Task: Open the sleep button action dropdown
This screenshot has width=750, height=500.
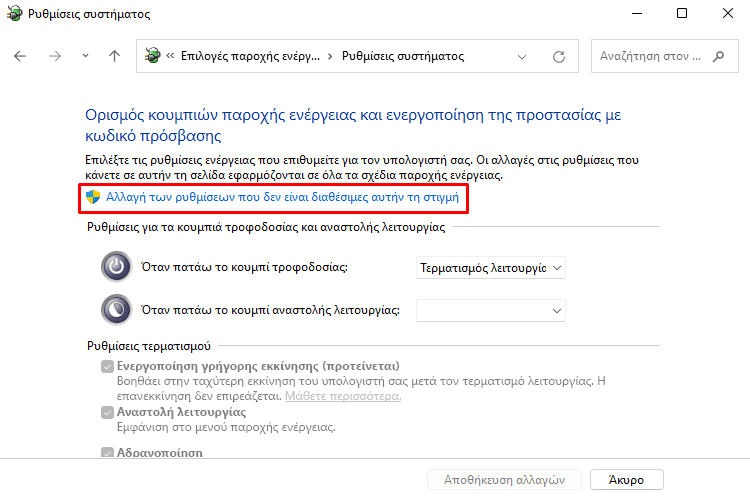Action: click(491, 311)
